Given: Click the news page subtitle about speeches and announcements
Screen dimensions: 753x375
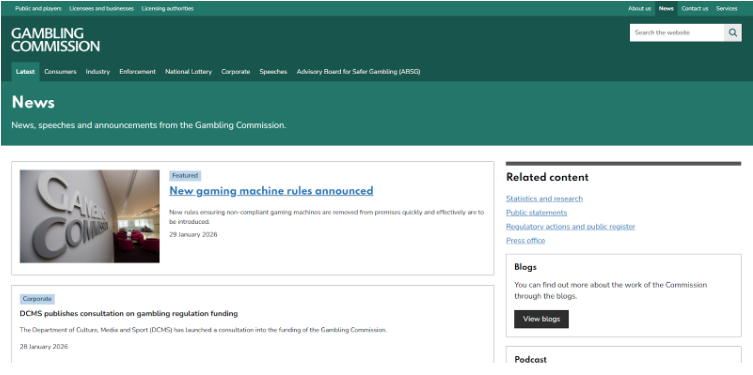Looking at the screenshot, I should (149, 125).
